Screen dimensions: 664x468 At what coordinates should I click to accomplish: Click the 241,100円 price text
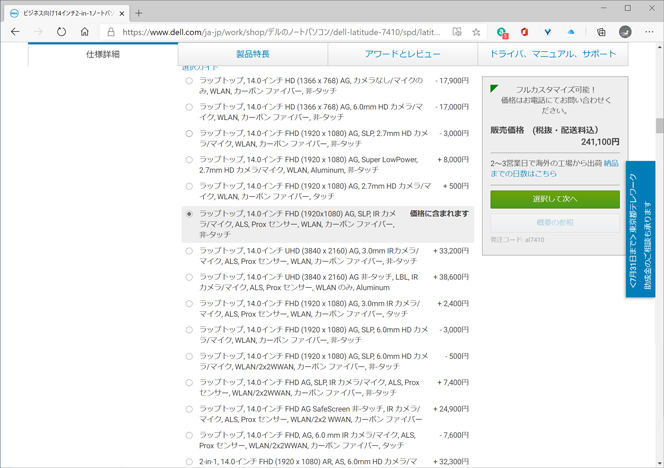[x=600, y=142]
